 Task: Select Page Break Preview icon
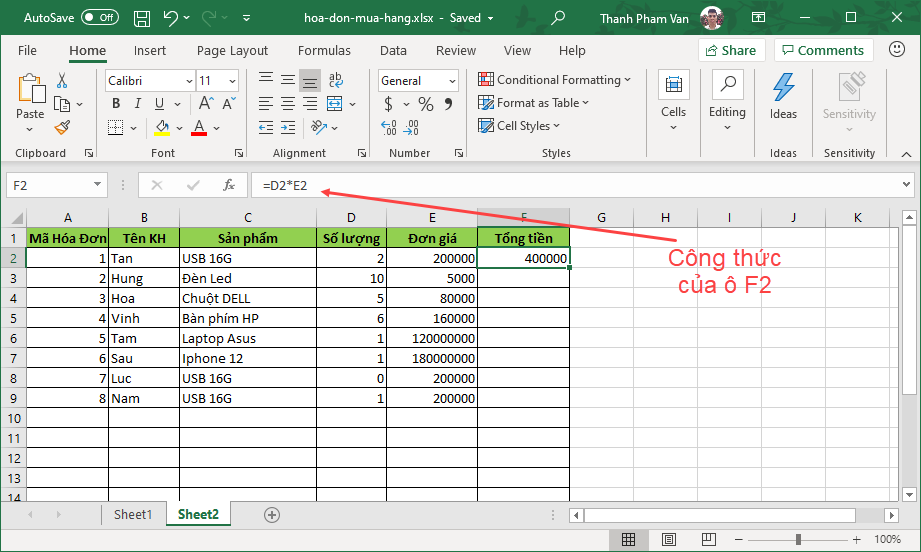[708, 539]
